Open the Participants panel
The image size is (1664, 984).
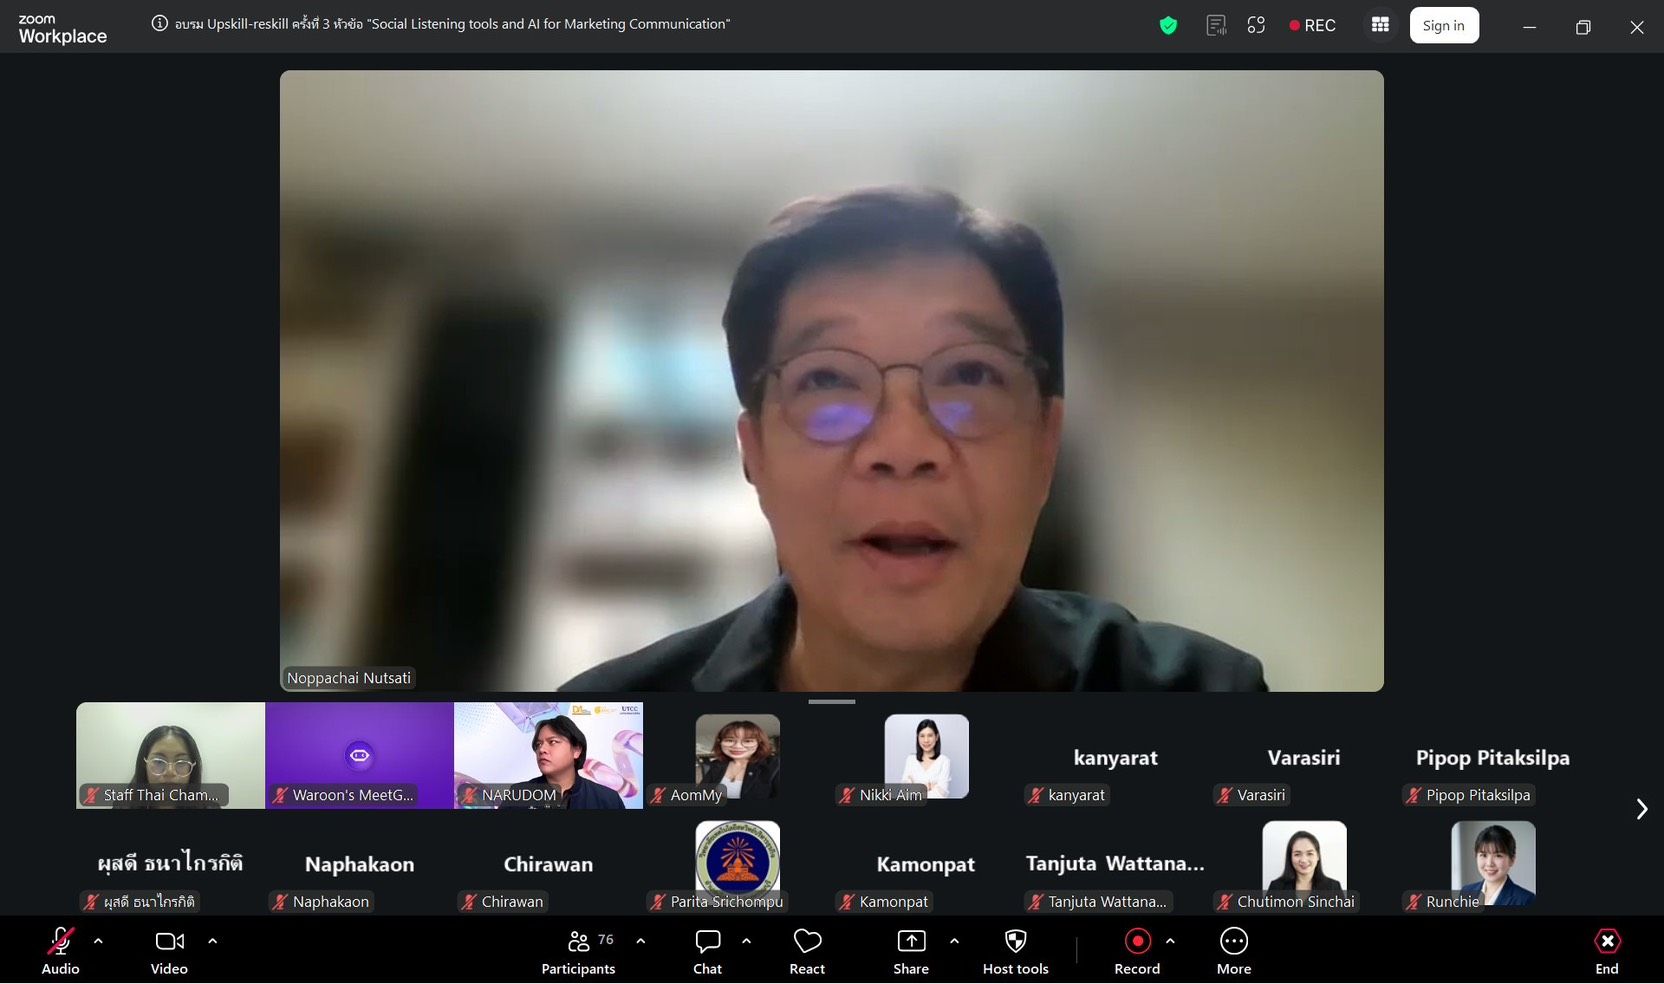click(578, 950)
